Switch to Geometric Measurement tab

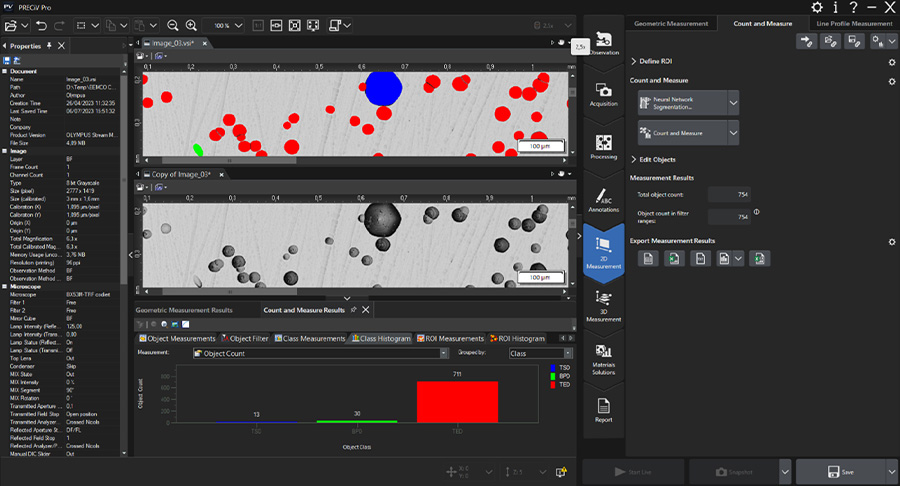click(672, 23)
